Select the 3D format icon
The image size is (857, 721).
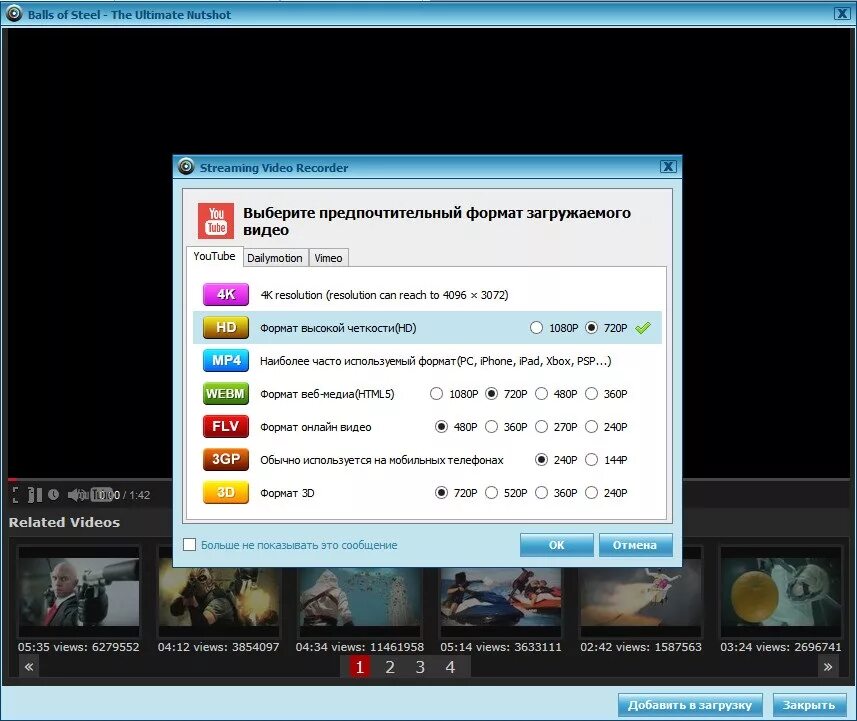click(x=225, y=492)
